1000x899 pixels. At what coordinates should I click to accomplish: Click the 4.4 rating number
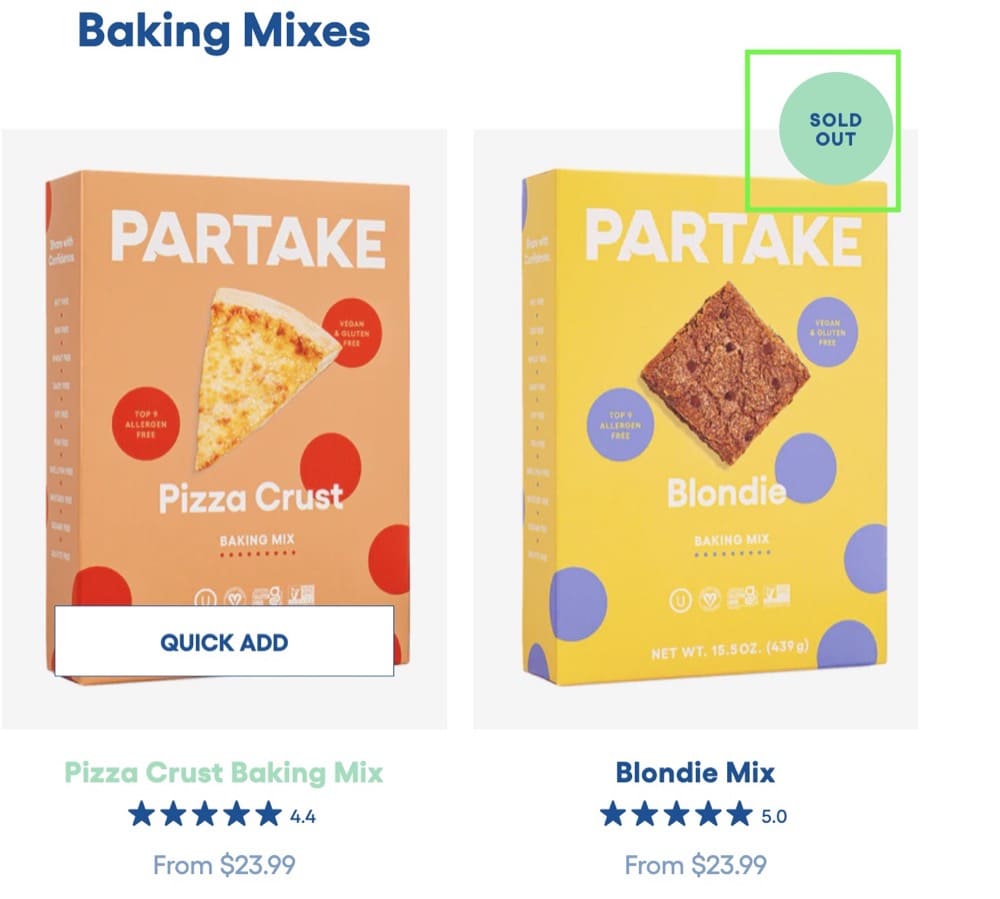(x=303, y=817)
